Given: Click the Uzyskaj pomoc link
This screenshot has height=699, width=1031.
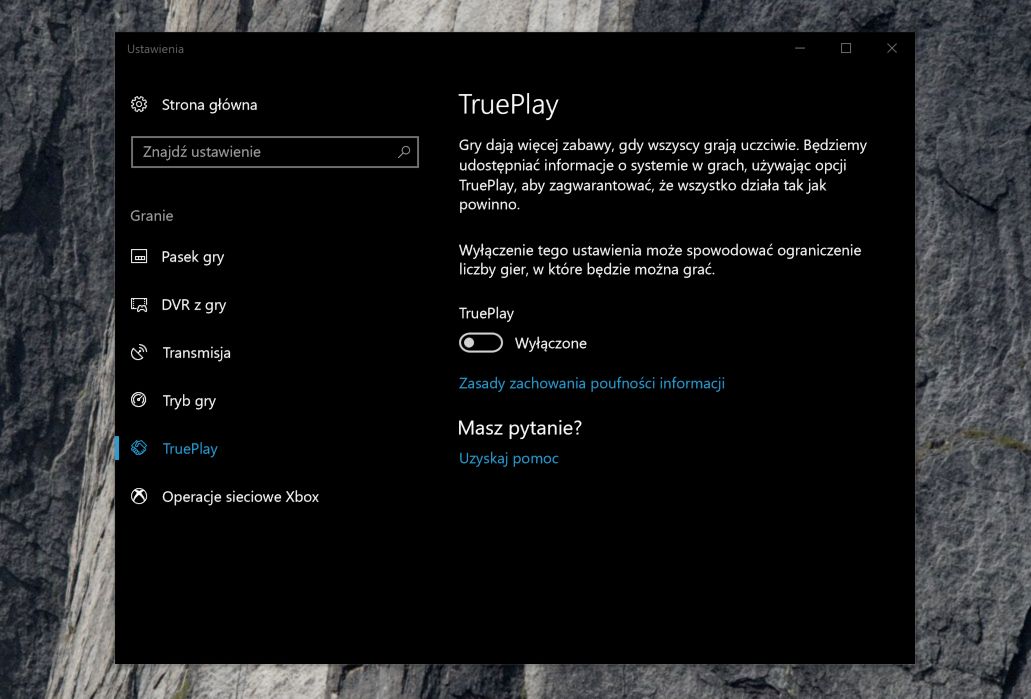Looking at the screenshot, I should pyautogui.click(x=509, y=458).
